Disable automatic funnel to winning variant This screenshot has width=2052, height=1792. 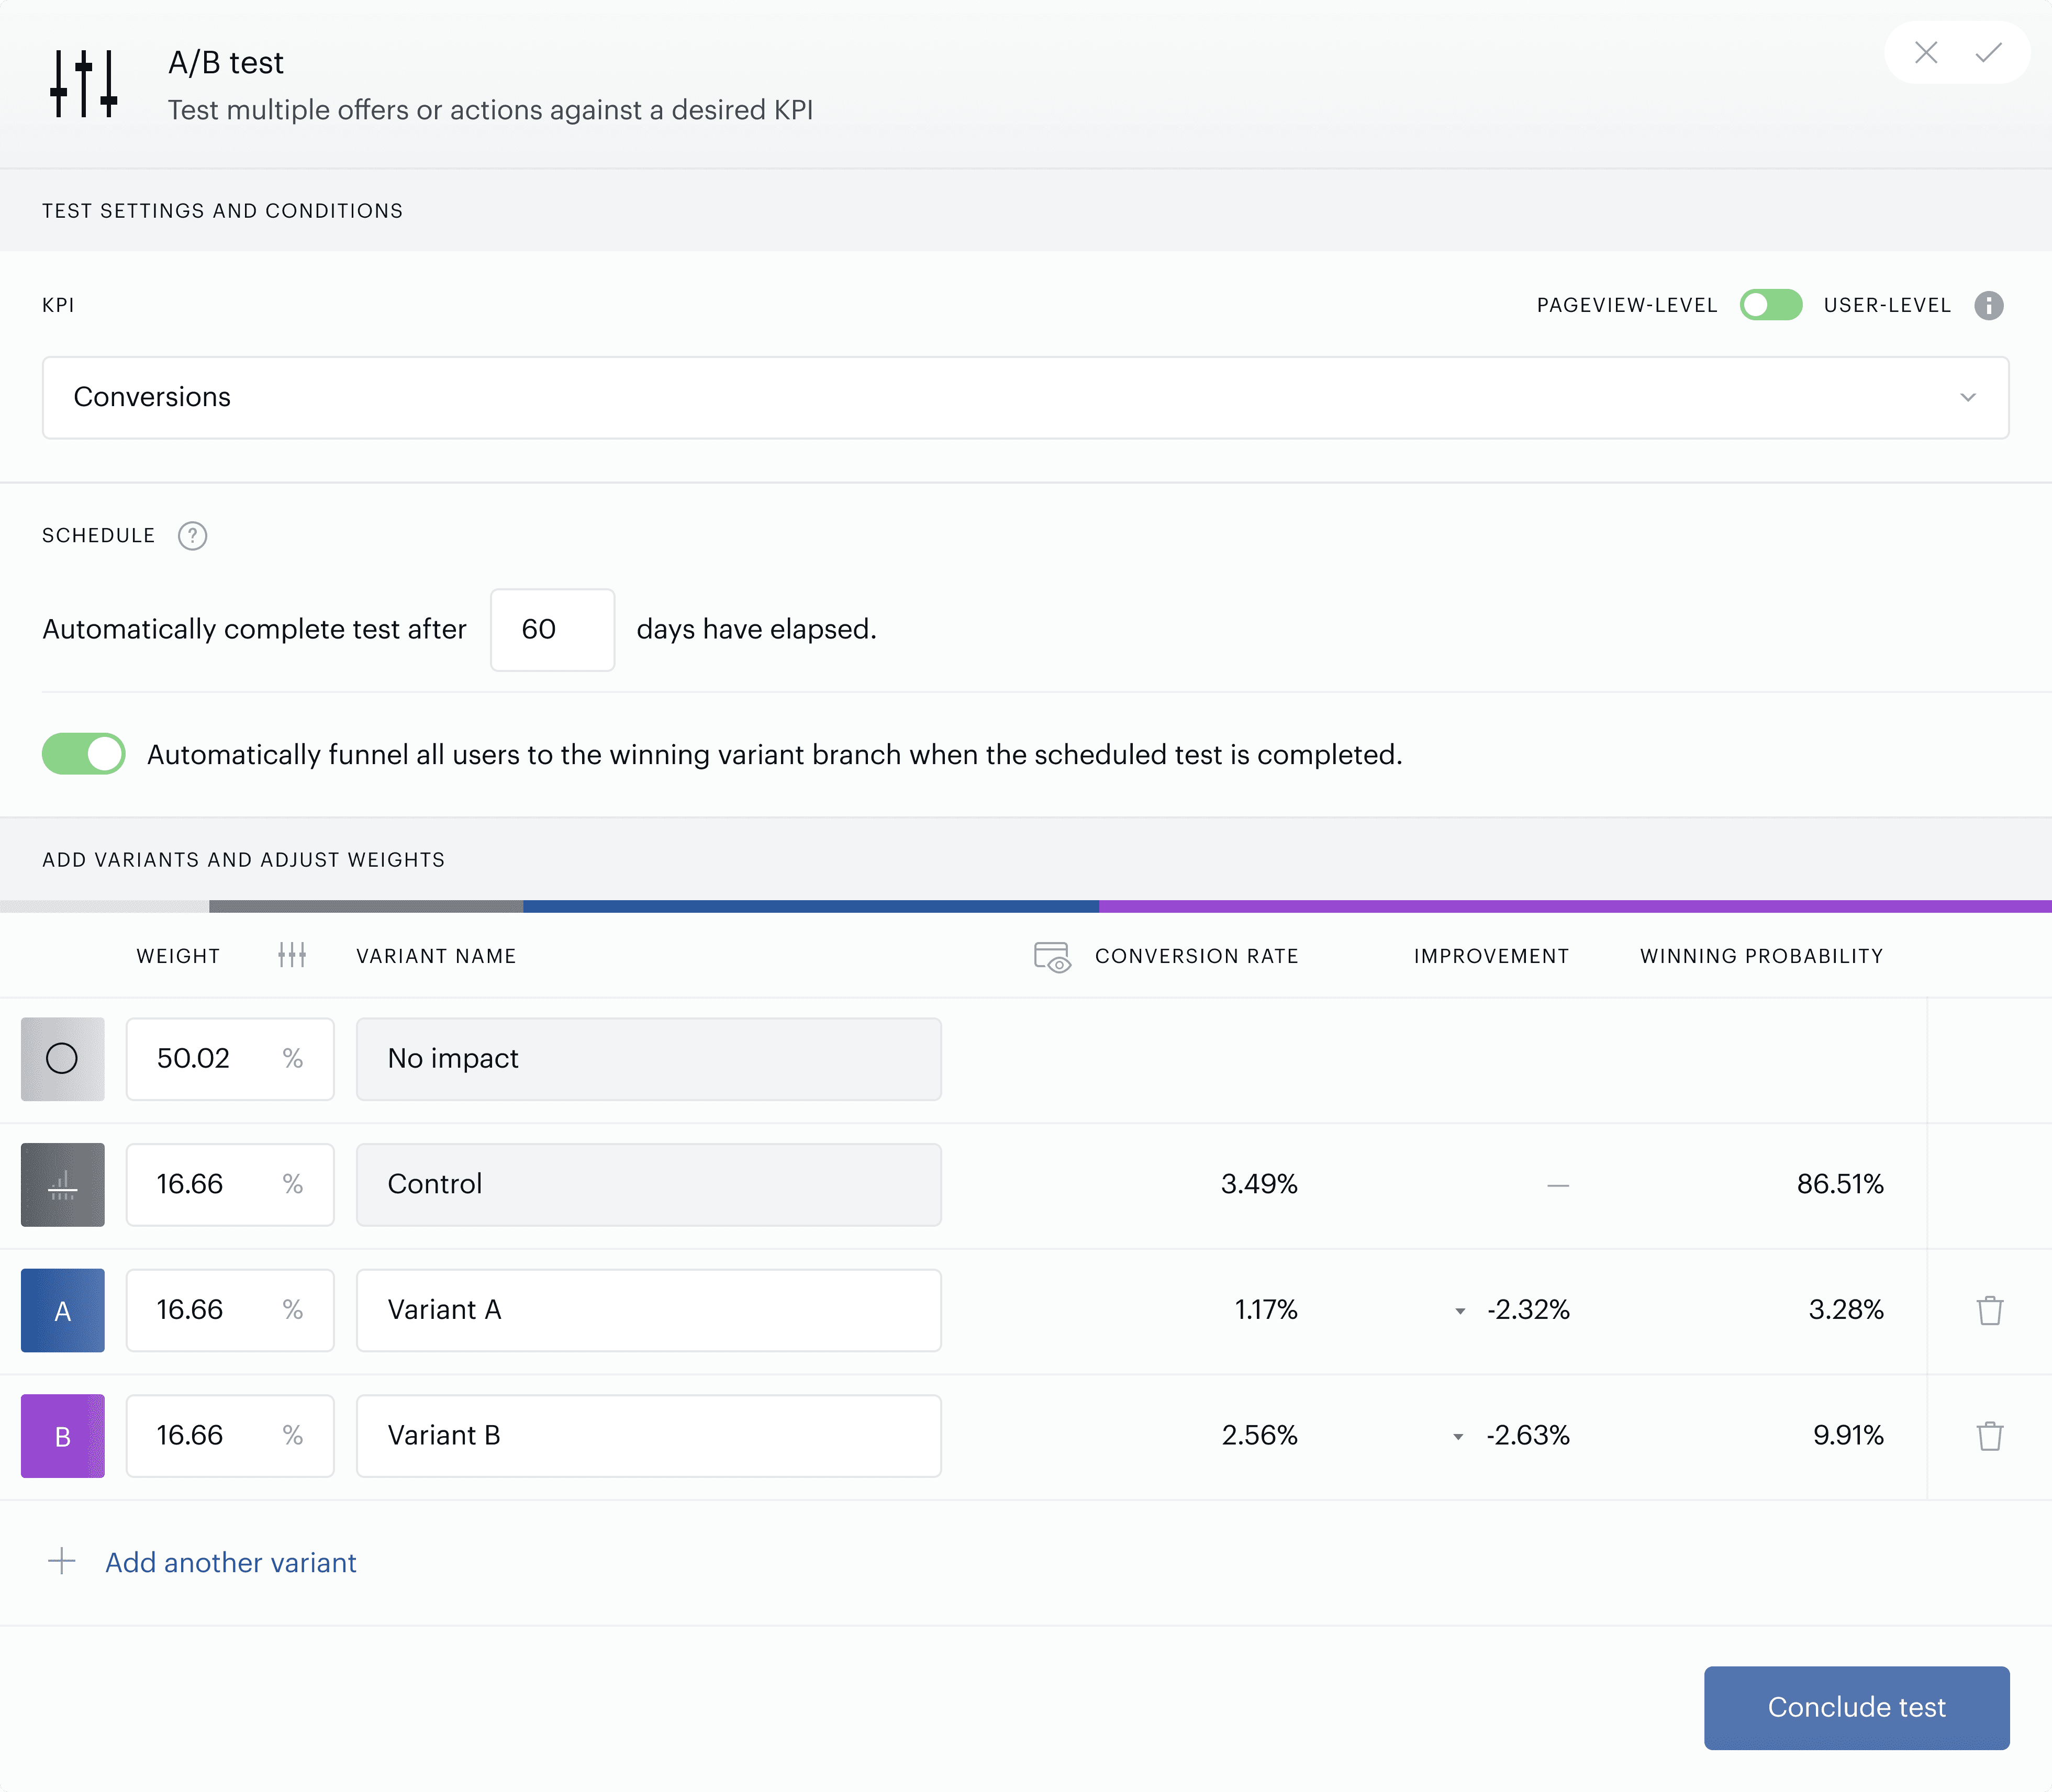tap(84, 754)
